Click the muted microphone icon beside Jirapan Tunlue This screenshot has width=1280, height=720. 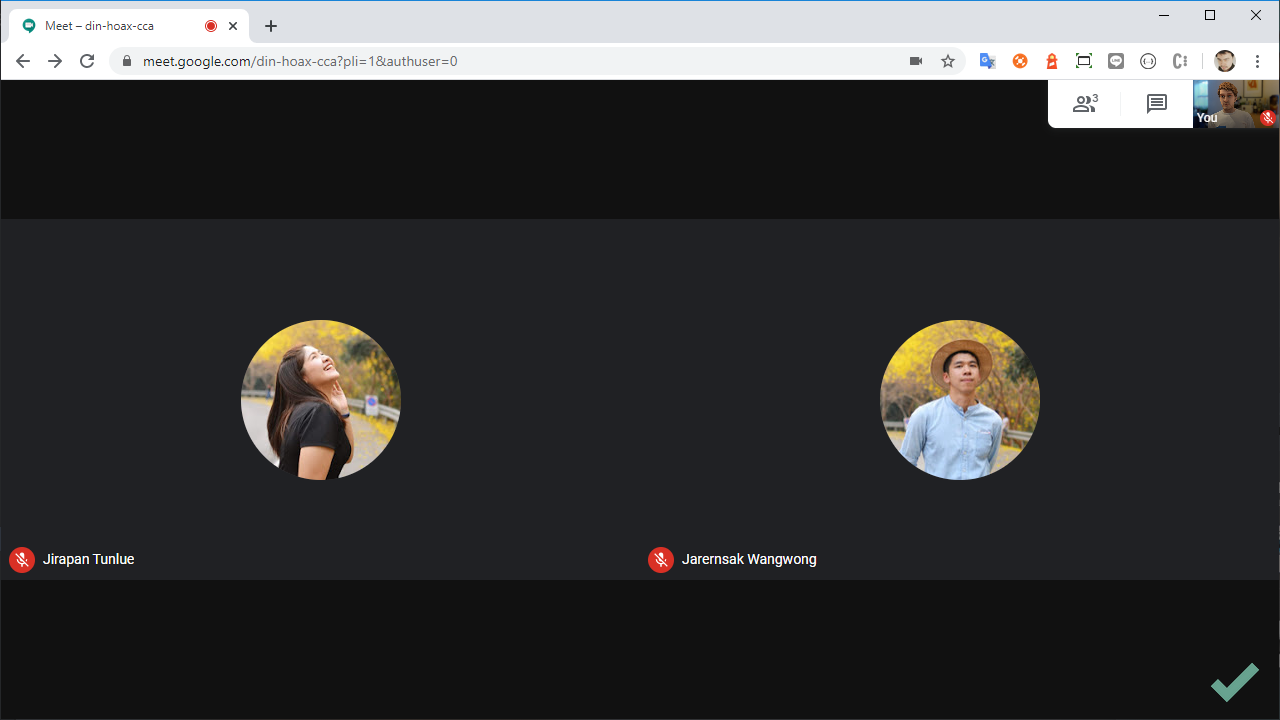tap(22, 560)
